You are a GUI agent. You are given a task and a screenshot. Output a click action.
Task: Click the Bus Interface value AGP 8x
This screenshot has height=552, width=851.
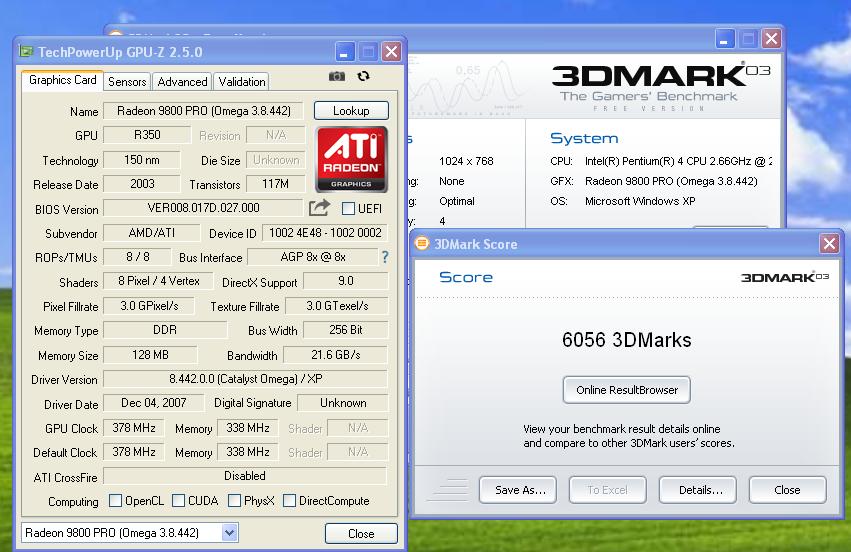coord(313,257)
